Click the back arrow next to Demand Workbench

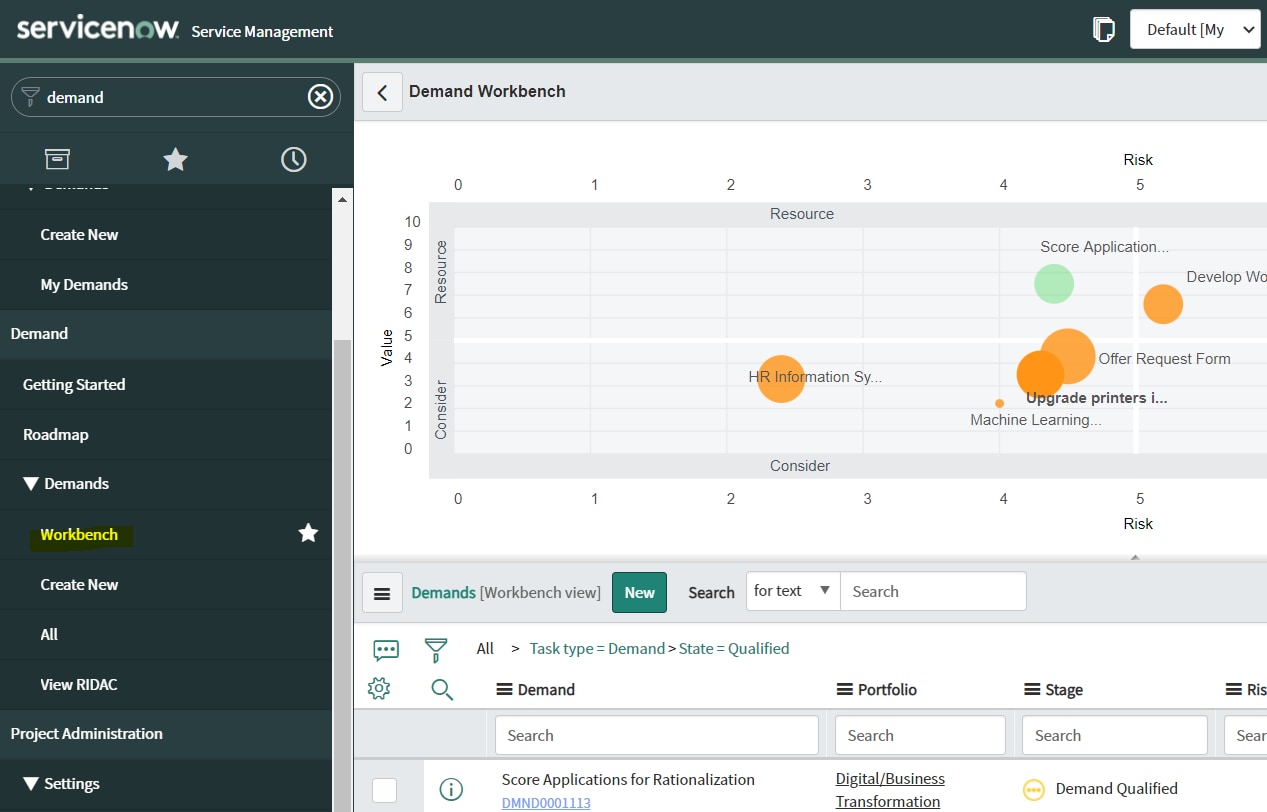[381, 91]
